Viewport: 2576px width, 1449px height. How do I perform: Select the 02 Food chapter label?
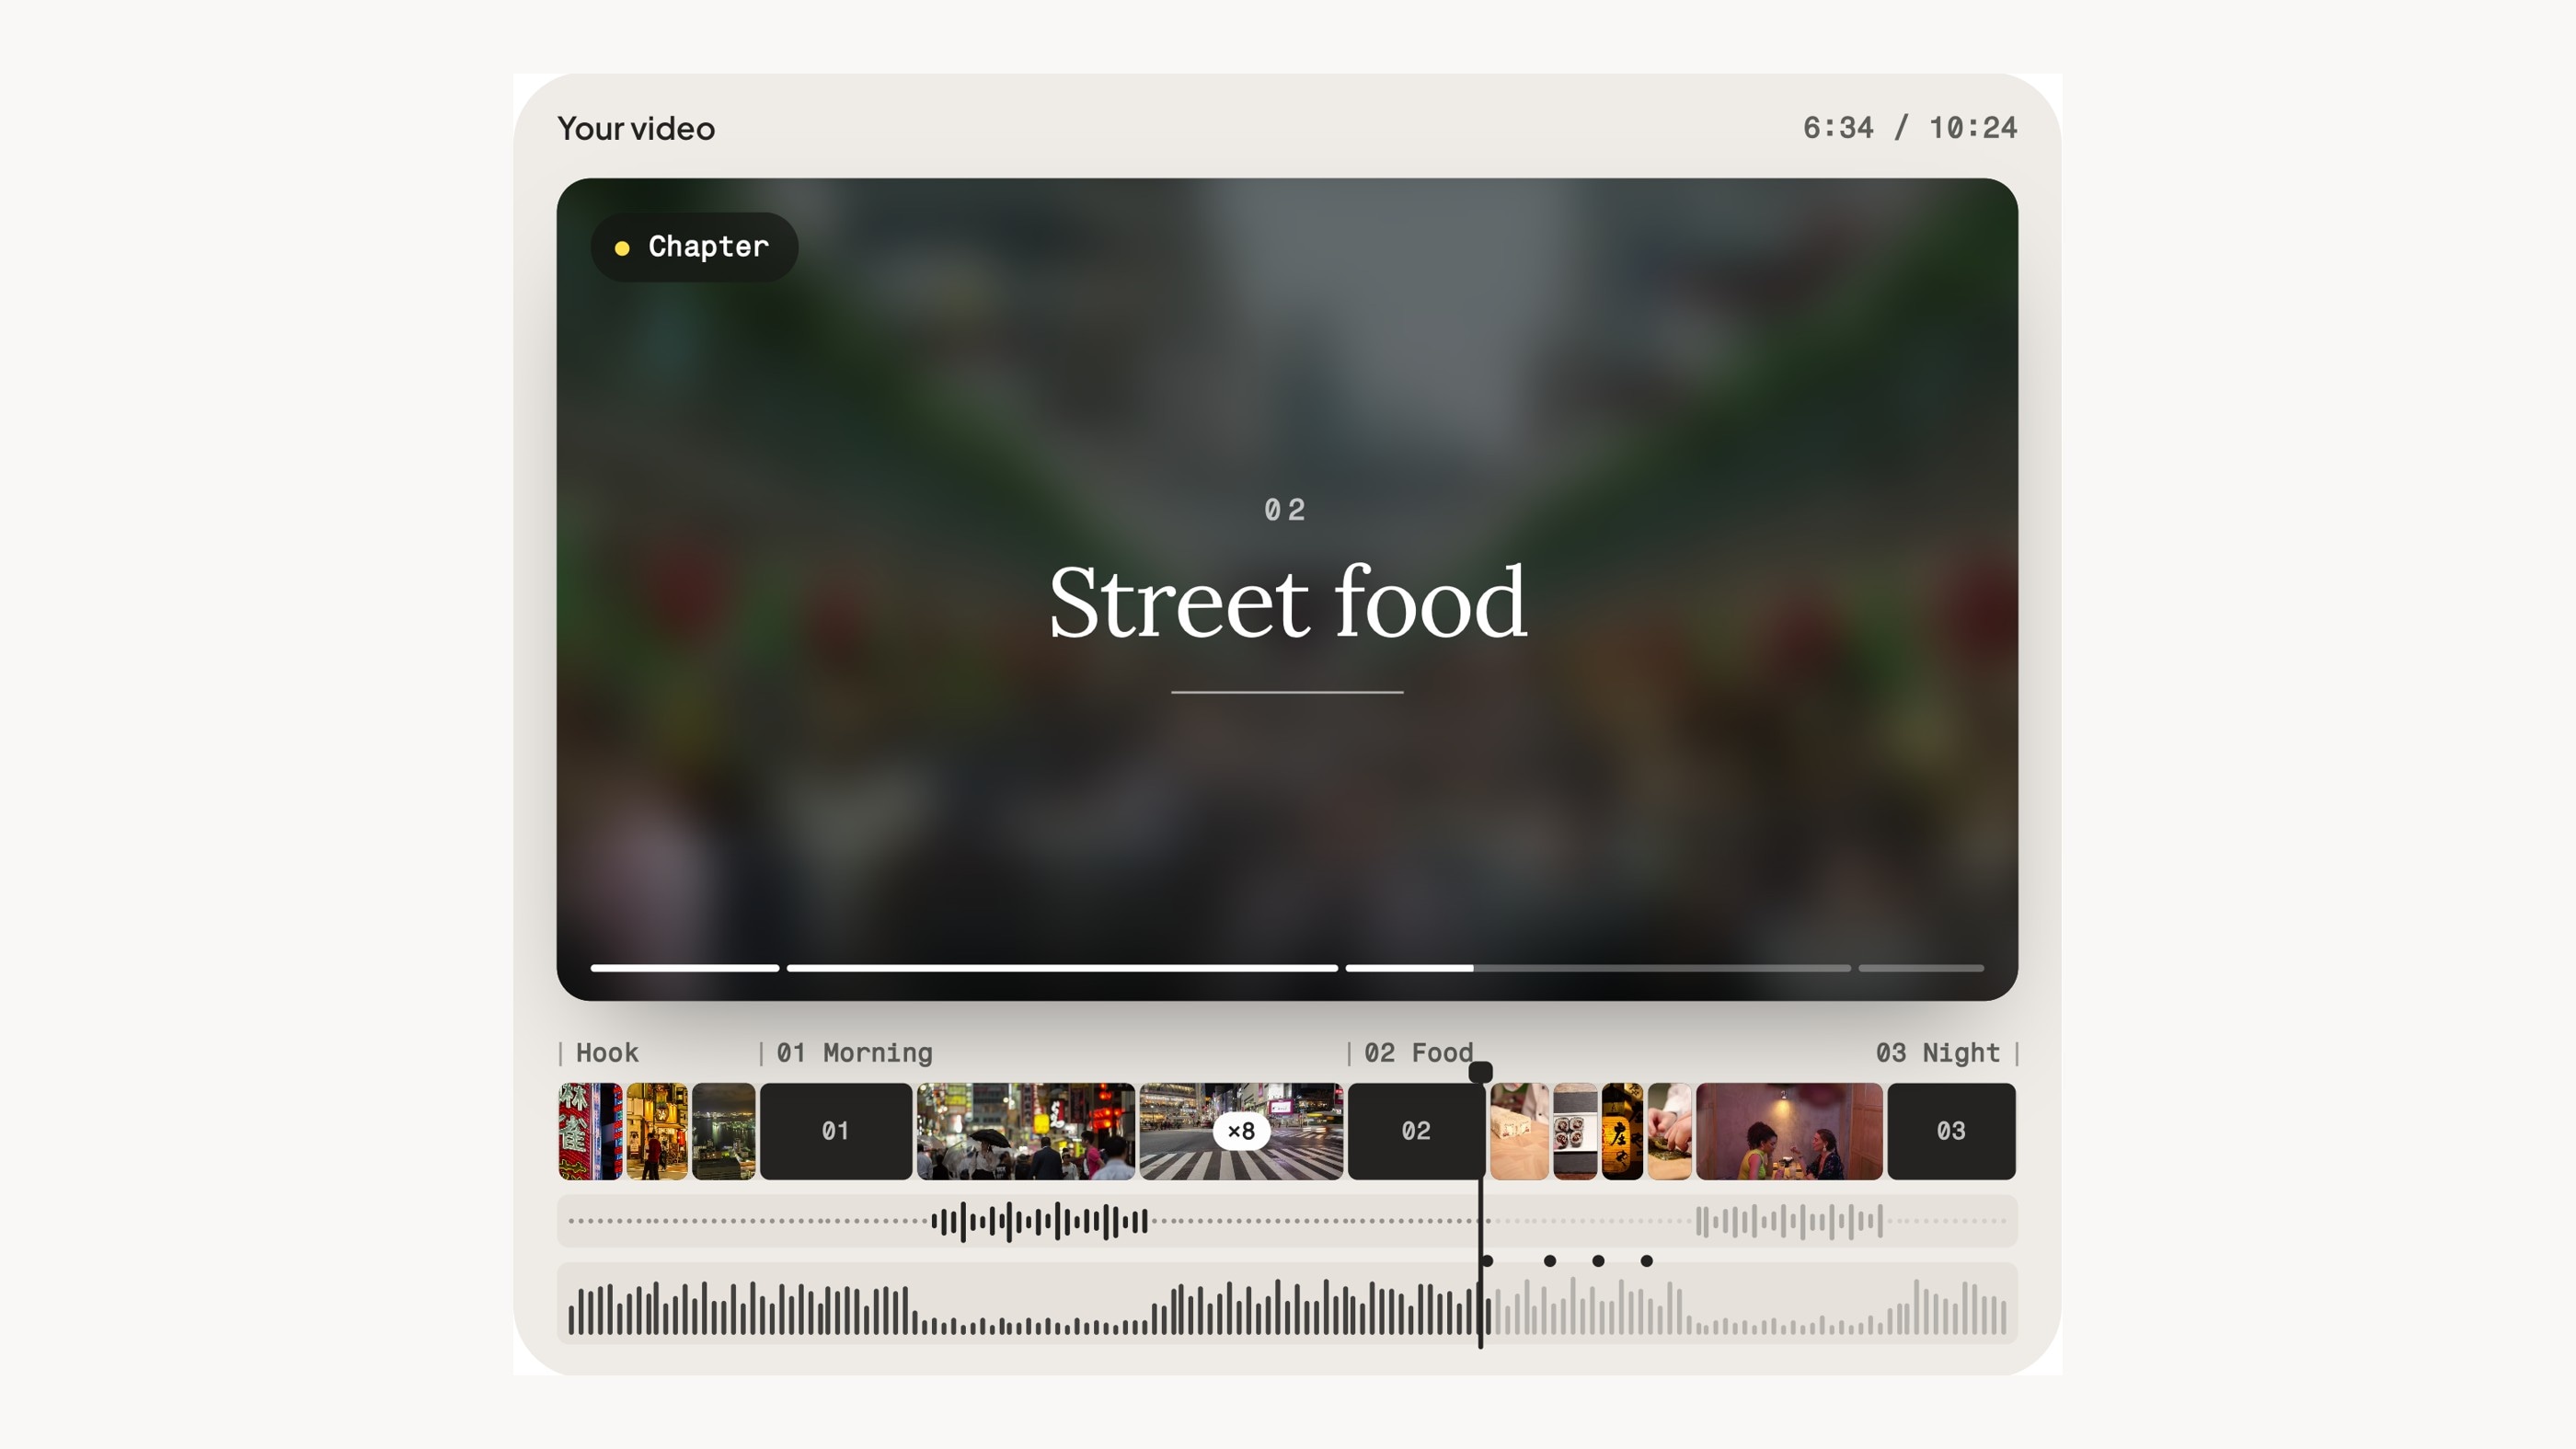[1418, 1052]
